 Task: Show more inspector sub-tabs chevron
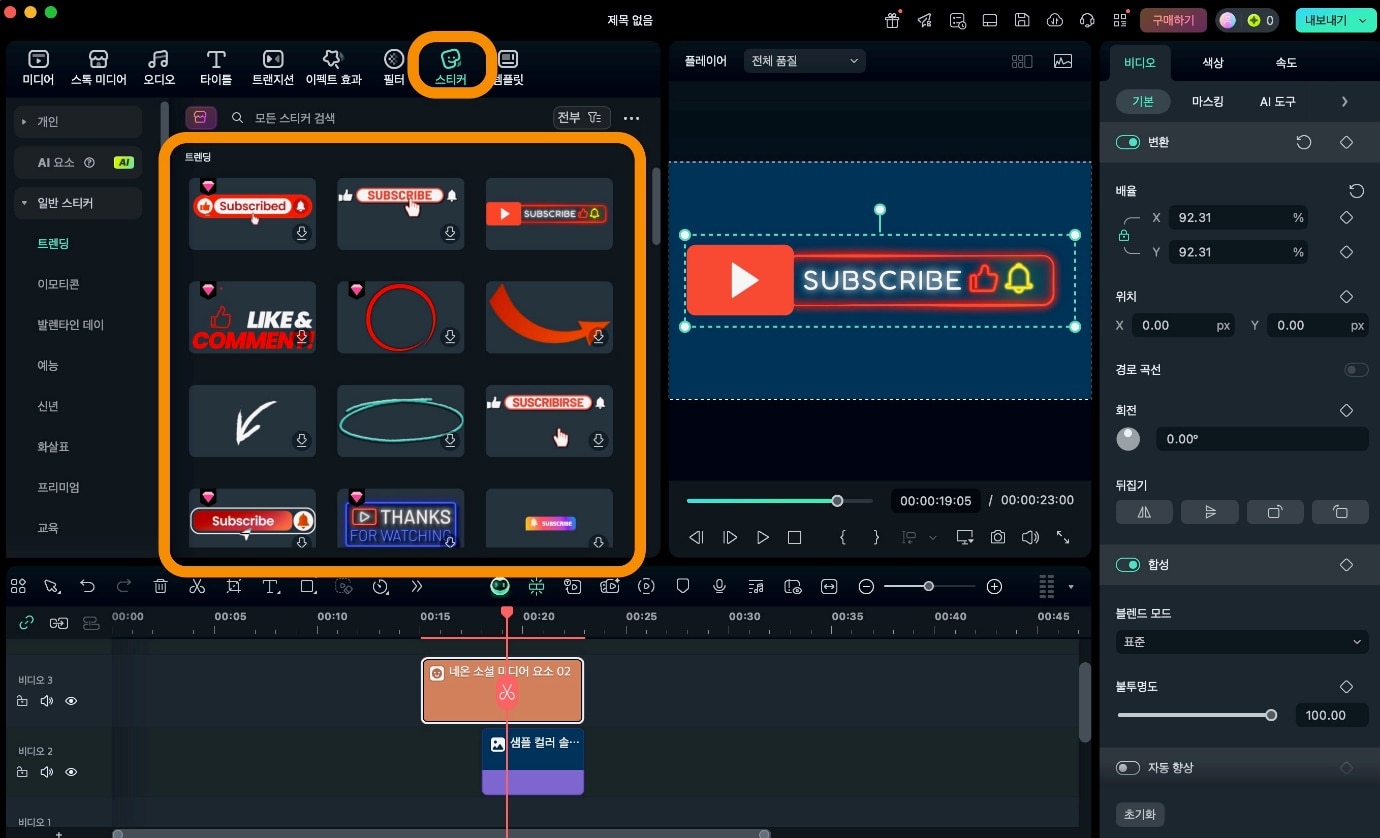pos(1345,101)
